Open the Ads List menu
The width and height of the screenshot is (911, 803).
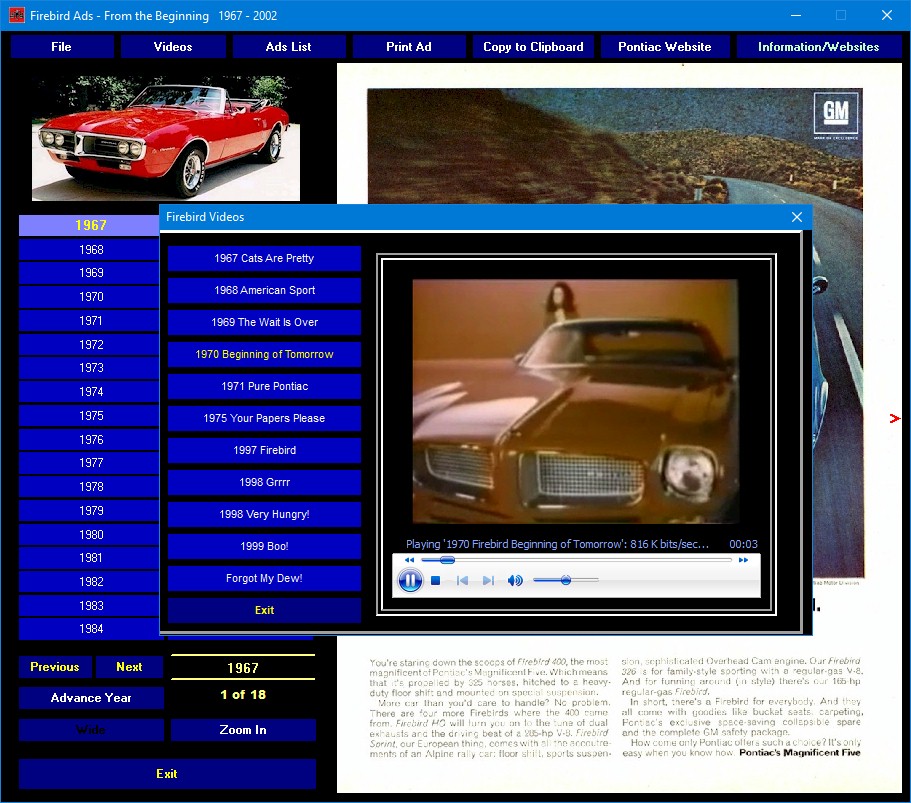289,46
